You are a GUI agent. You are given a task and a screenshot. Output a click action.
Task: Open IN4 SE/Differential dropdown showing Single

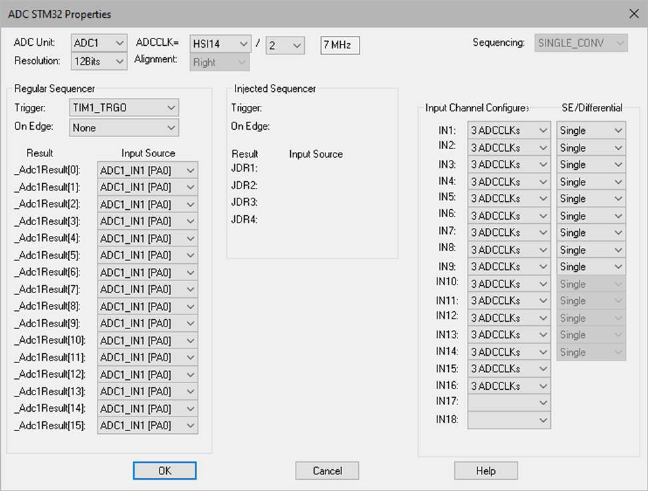pyautogui.click(x=591, y=182)
